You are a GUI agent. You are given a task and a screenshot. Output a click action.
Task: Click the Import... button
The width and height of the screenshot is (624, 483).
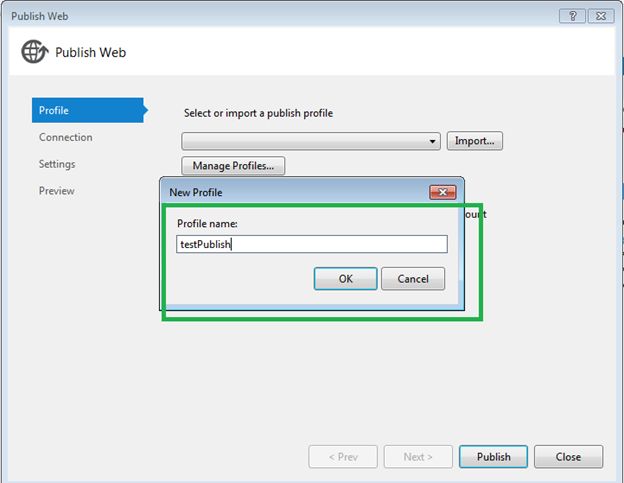[474, 141]
